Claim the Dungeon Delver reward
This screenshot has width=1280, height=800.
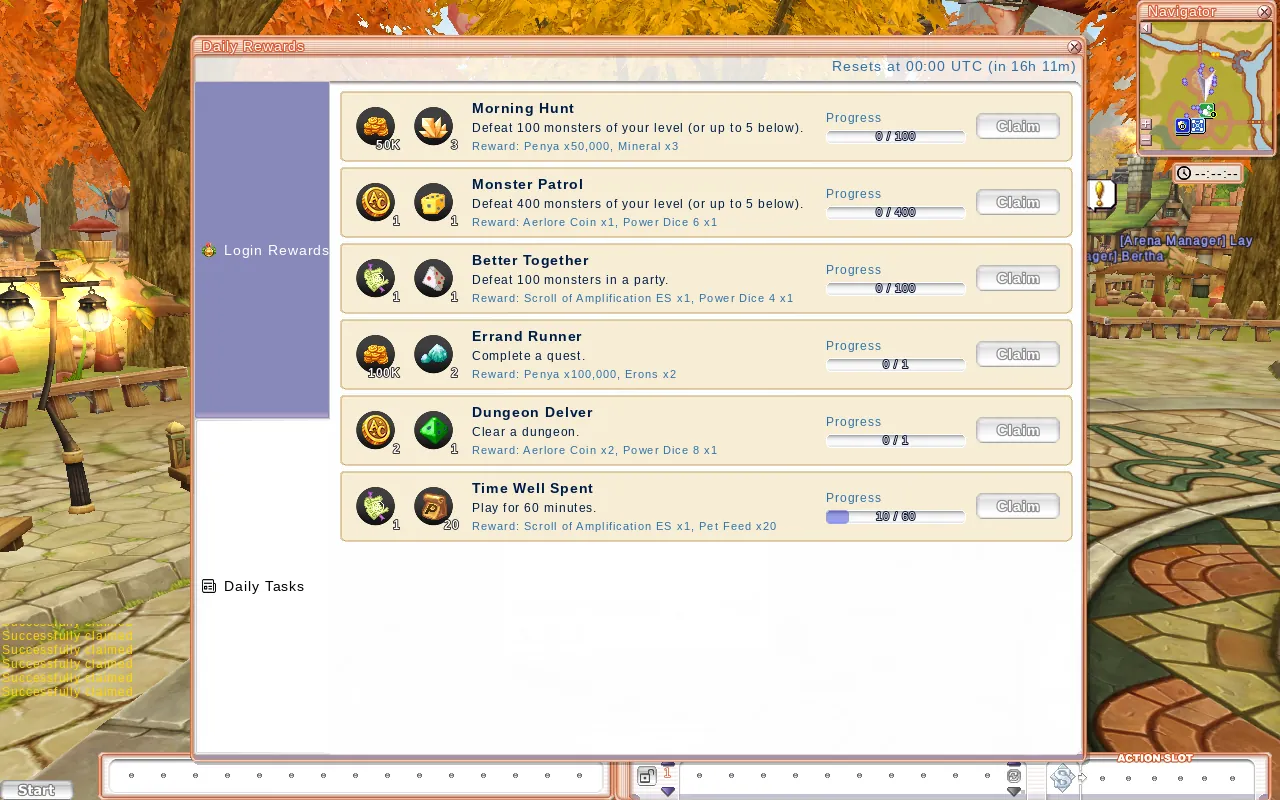[1018, 431]
